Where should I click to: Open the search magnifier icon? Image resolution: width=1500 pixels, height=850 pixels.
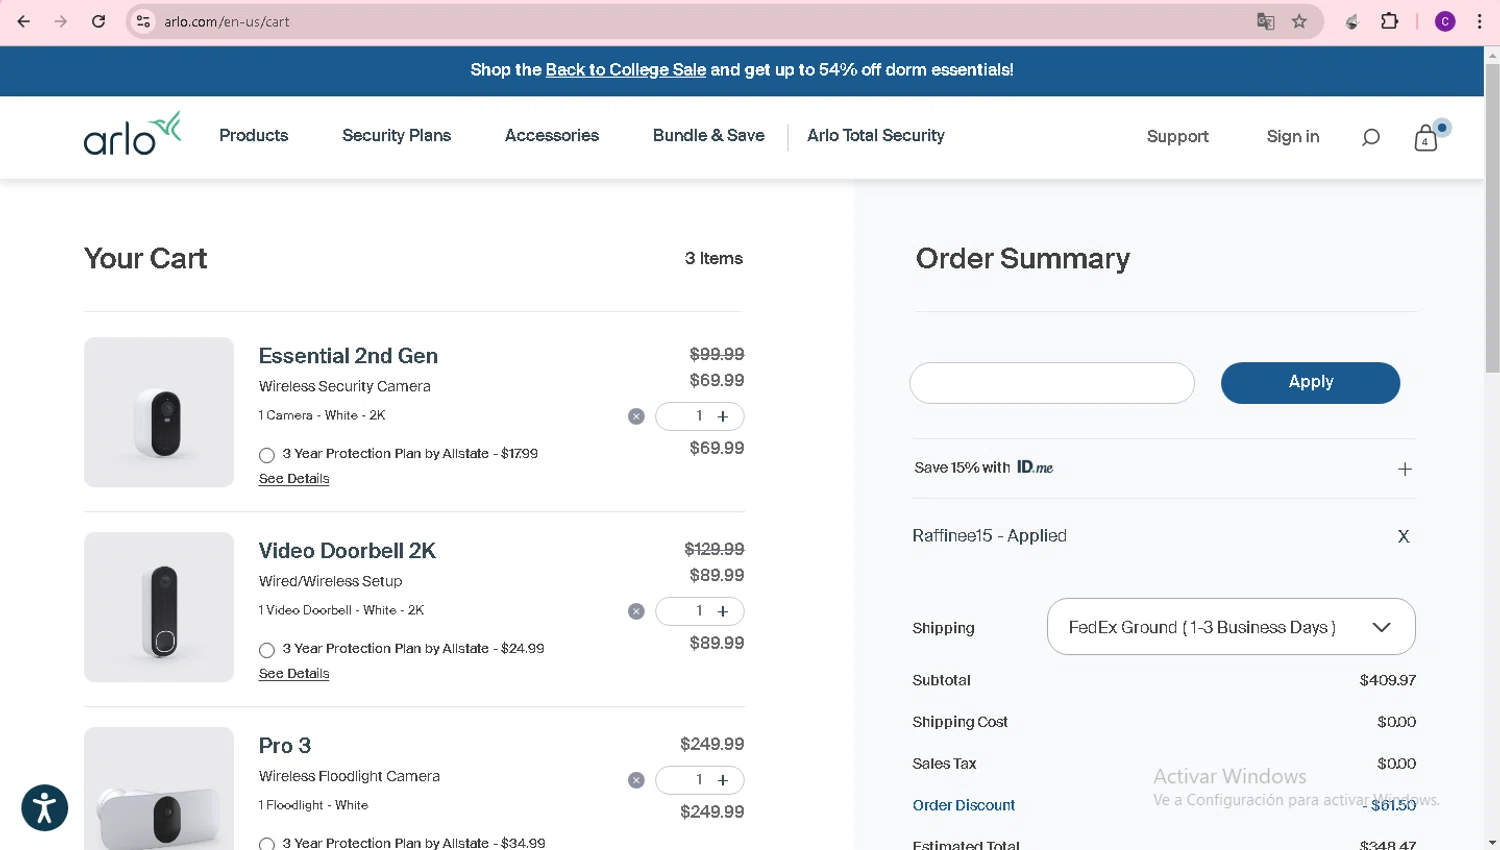coord(1370,138)
